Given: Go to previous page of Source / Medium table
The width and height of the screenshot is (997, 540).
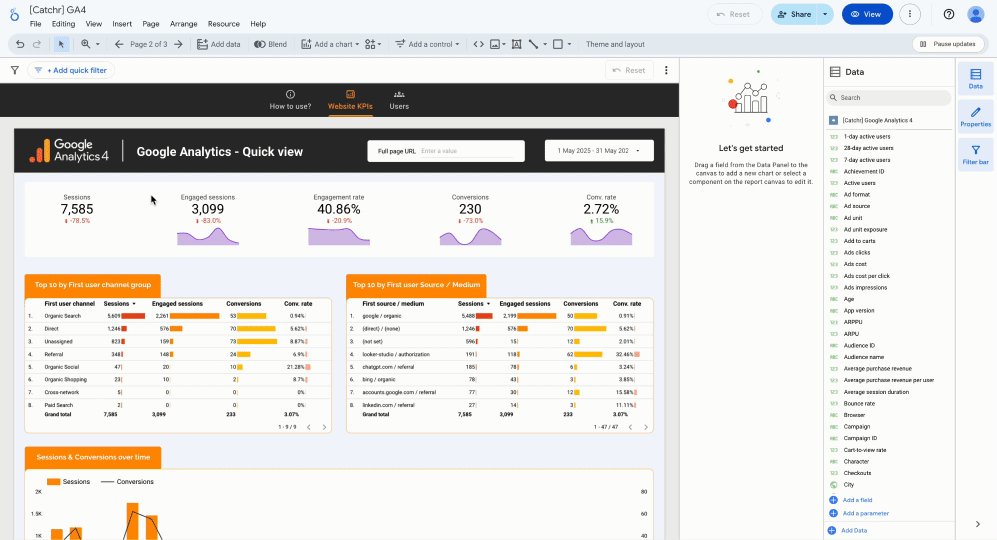Looking at the screenshot, I should pos(631,427).
